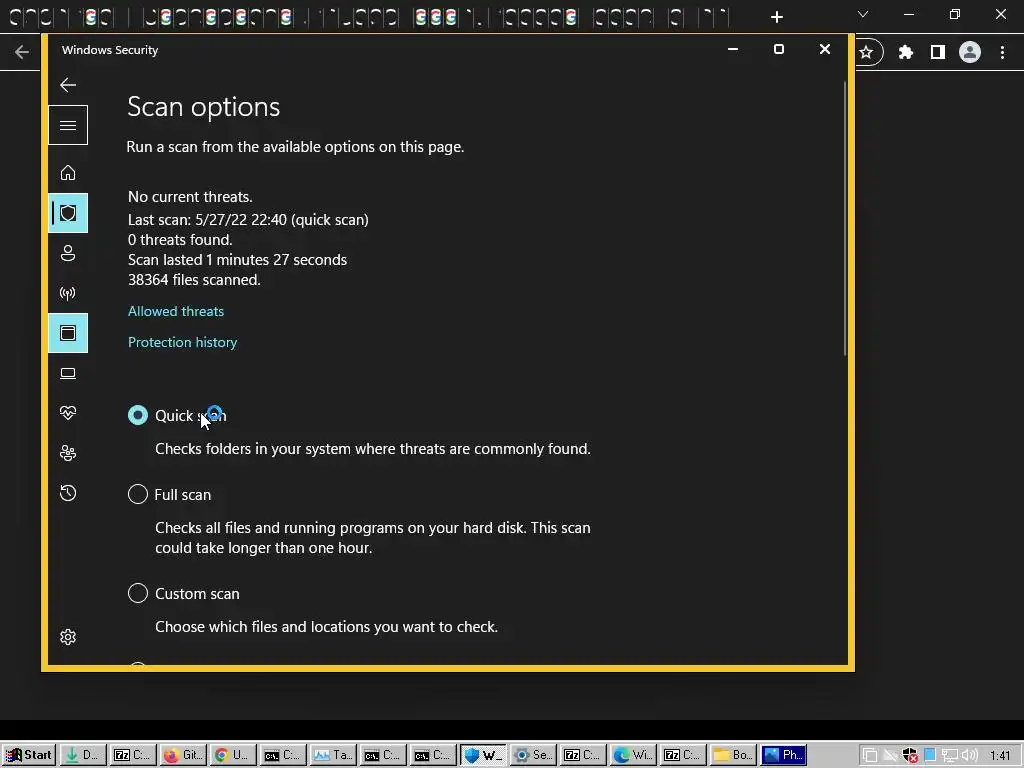1024x768 pixels.
Task: Click the Custom scan description text
Action: click(327, 626)
